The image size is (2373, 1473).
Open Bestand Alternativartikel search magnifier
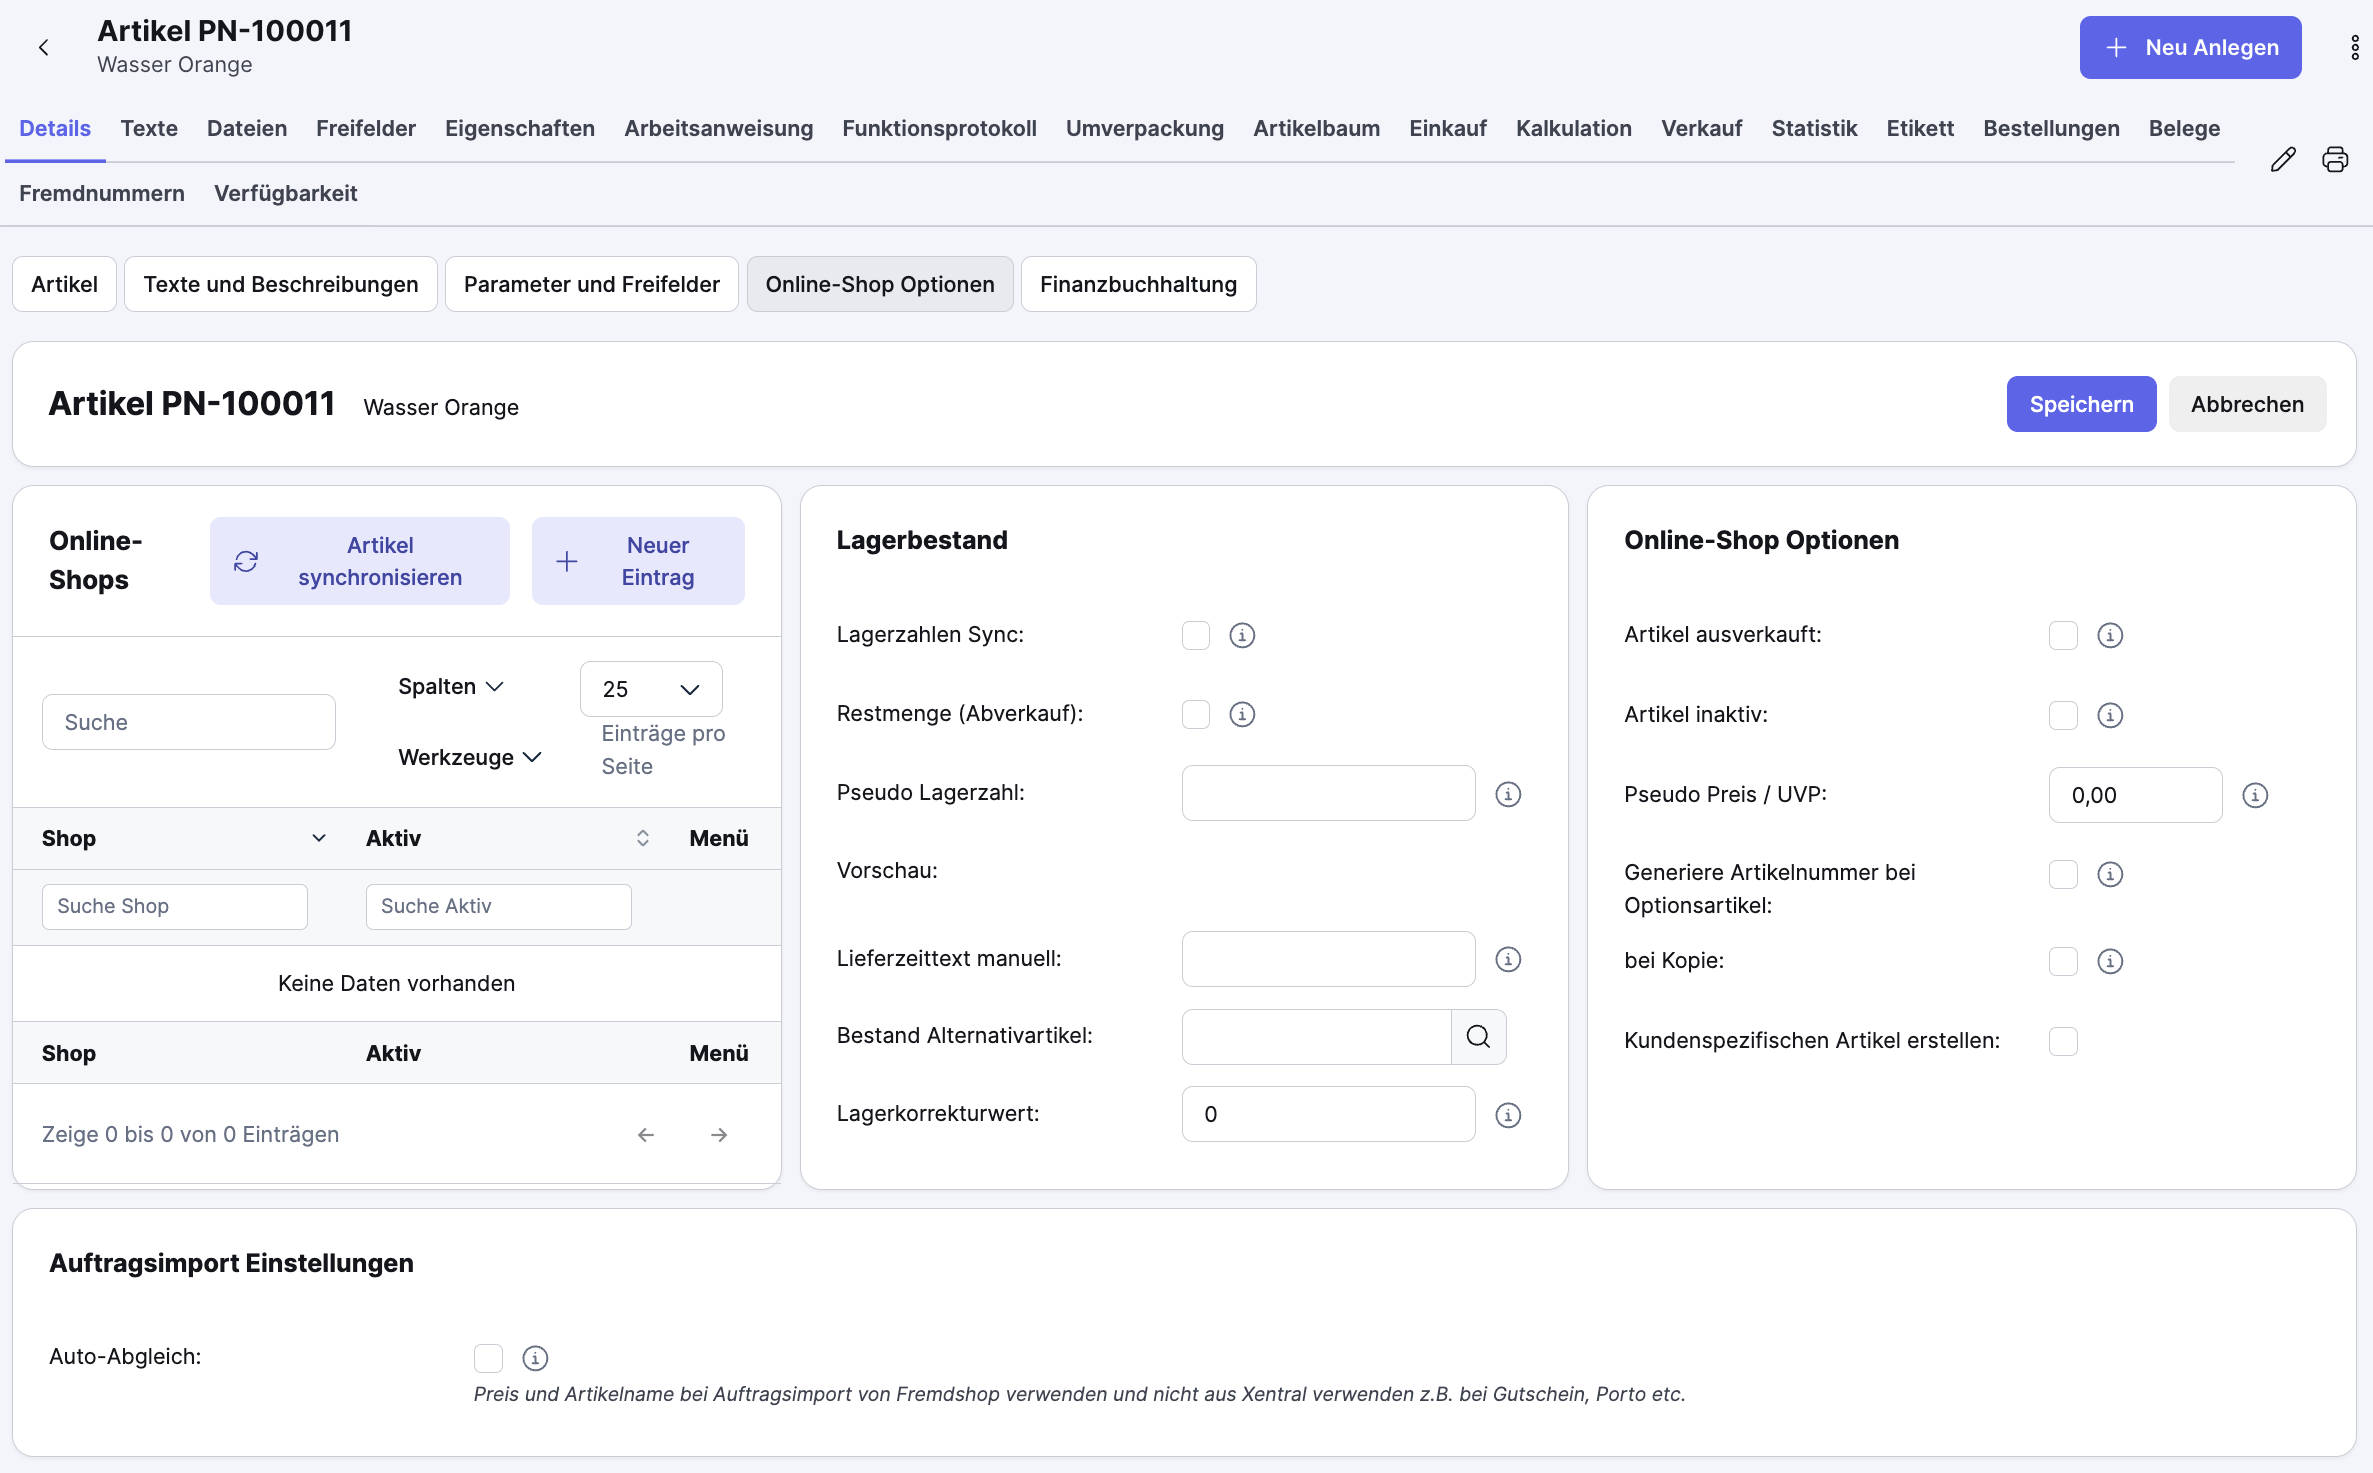(1478, 1036)
